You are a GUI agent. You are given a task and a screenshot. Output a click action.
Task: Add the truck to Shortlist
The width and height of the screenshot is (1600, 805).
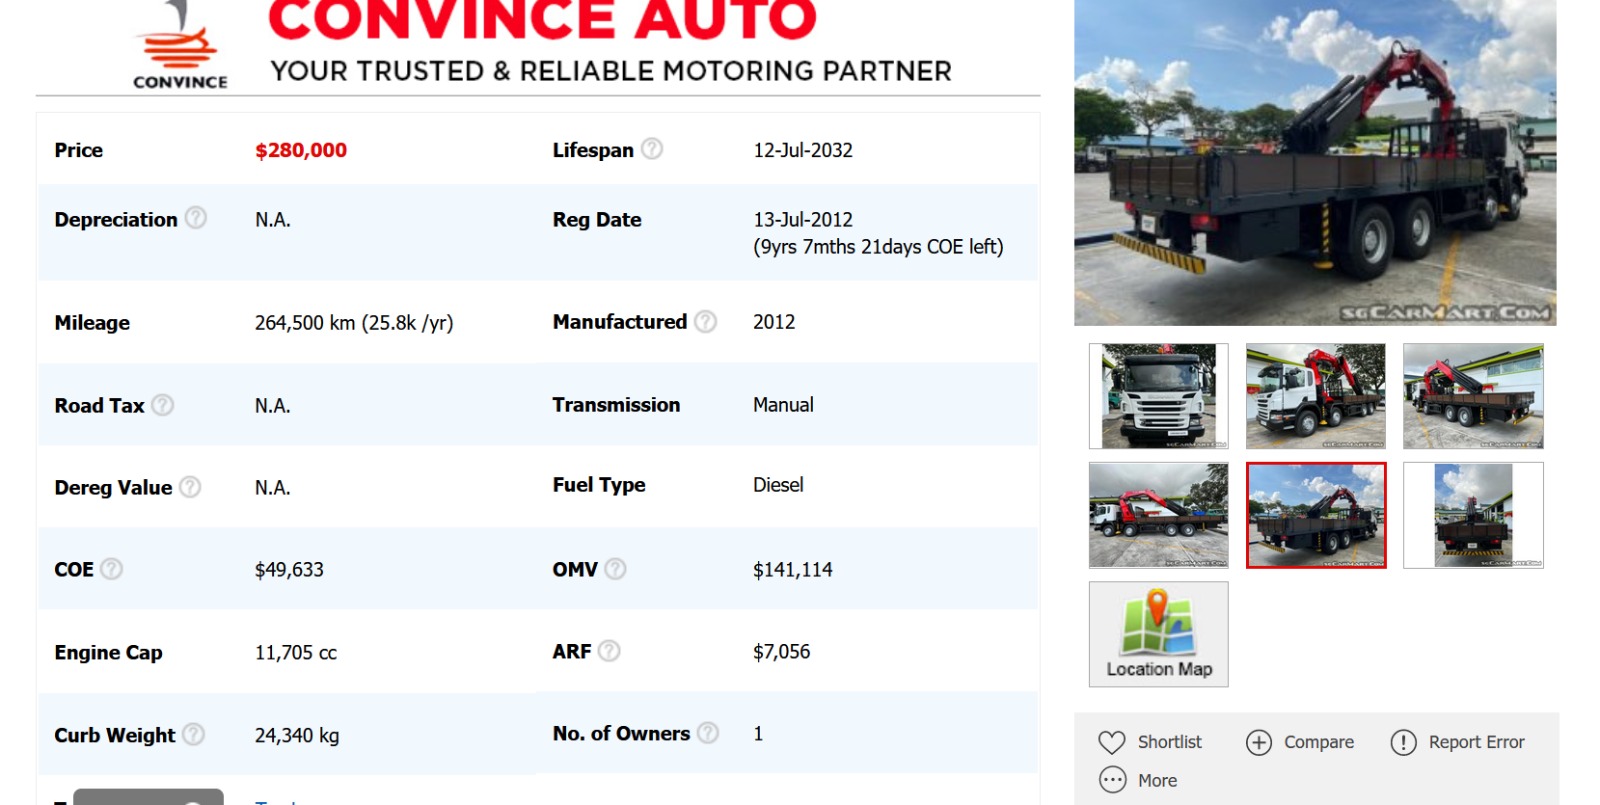[x=1150, y=742]
